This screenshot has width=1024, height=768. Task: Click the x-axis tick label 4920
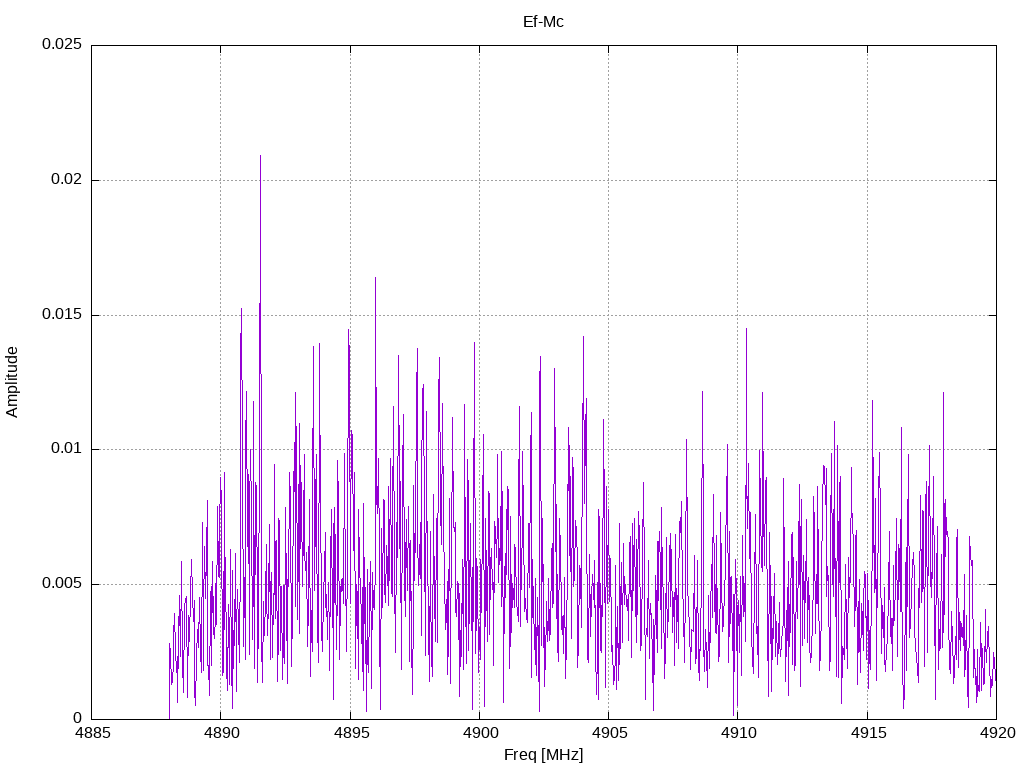coord(997,733)
